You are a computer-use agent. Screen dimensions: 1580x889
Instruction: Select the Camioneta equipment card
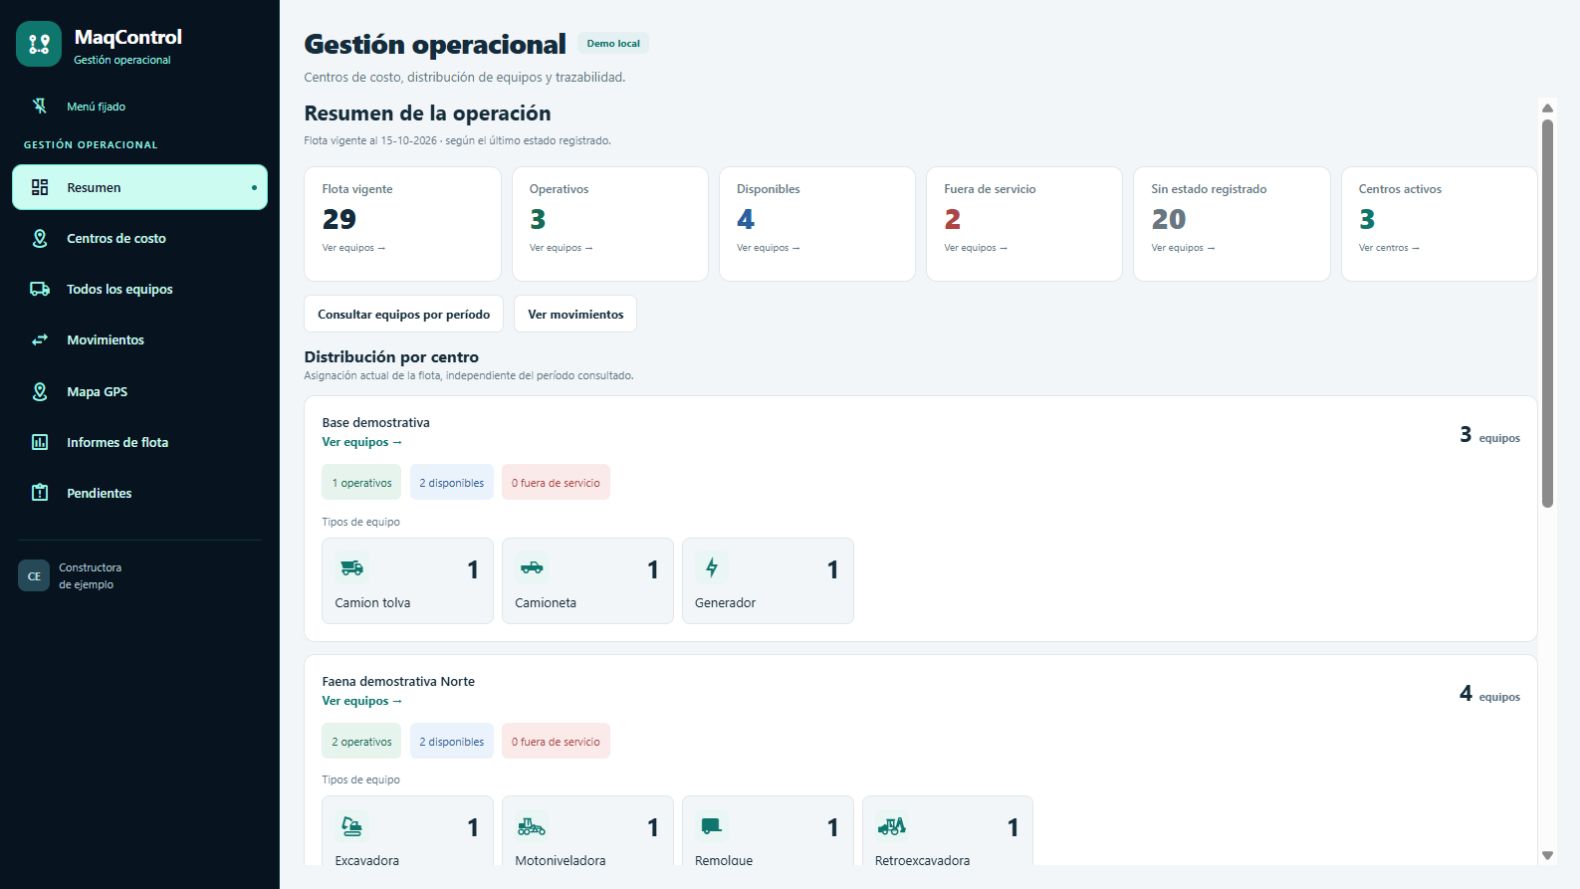tap(588, 581)
